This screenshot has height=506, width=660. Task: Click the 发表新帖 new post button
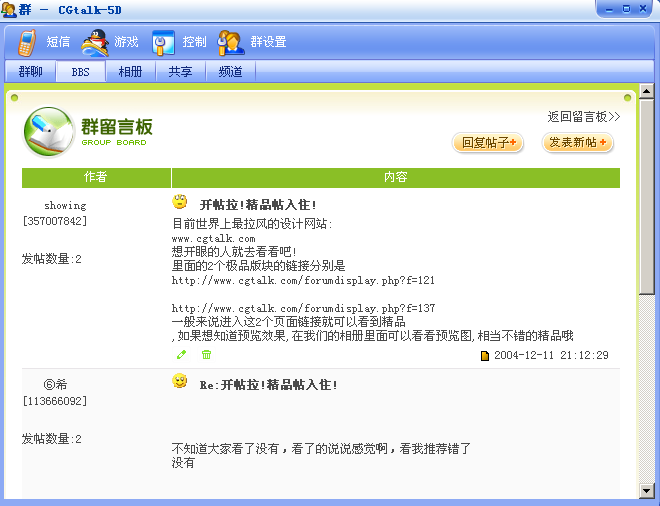(x=578, y=143)
